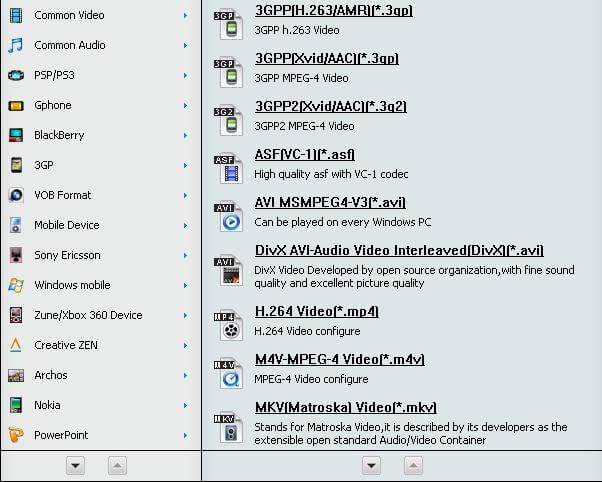Viewport: 602px width, 482px height.
Task: Expand the Common Video submenu arrow
Action: [186, 15]
